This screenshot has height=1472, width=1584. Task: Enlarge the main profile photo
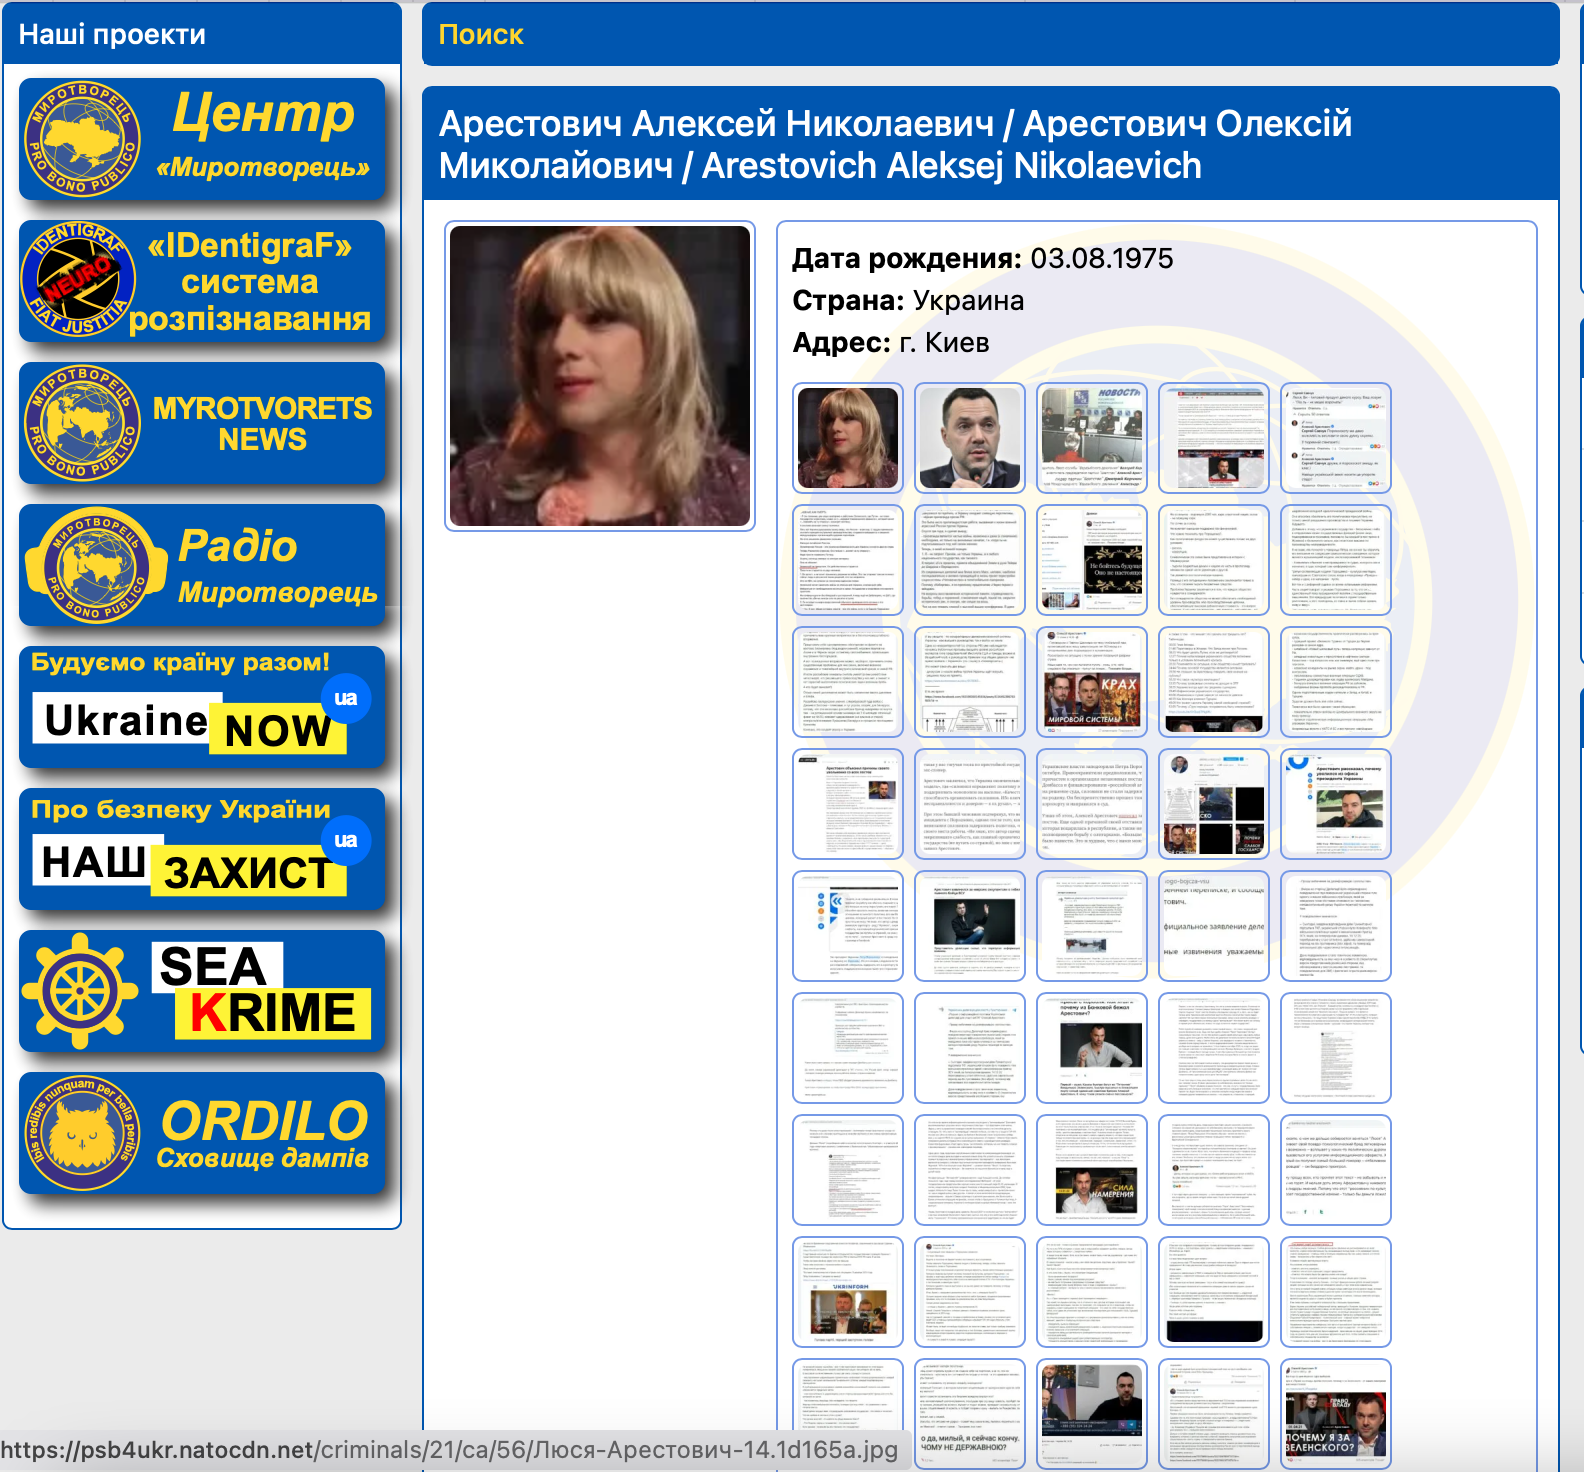click(x=599, y=375)
